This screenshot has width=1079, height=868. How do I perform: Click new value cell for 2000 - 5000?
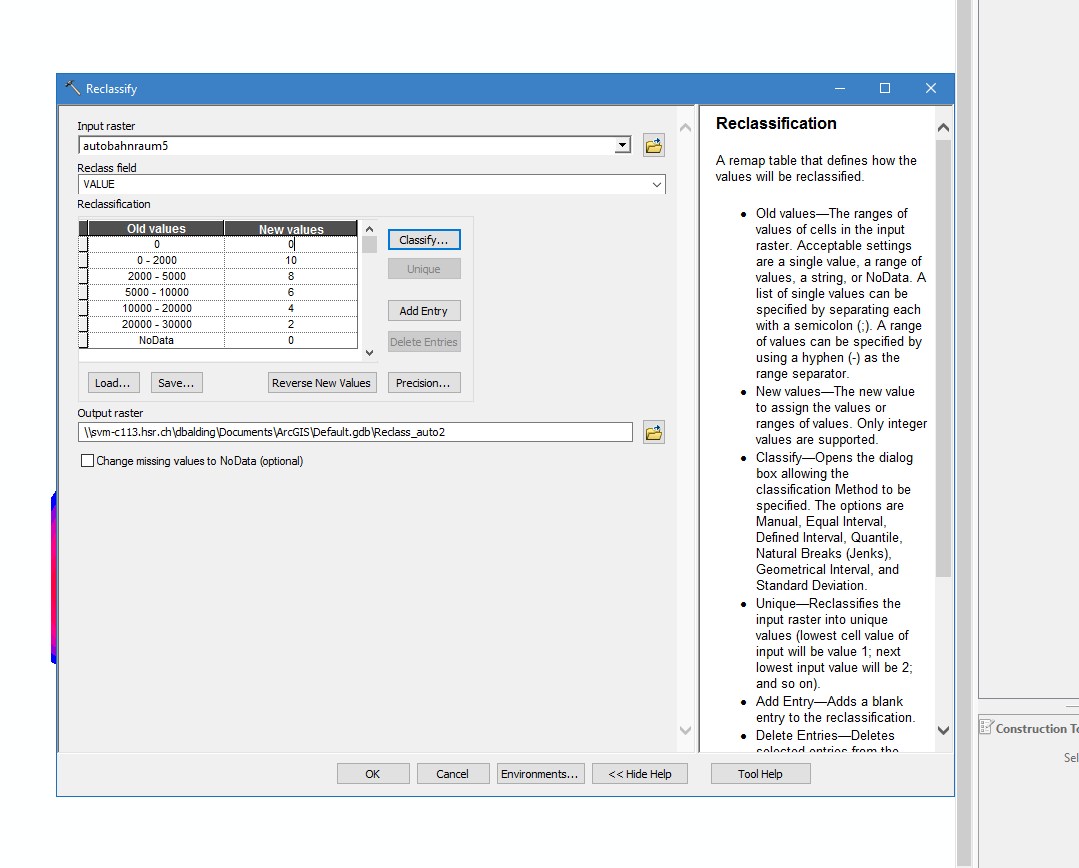(291, 276)
